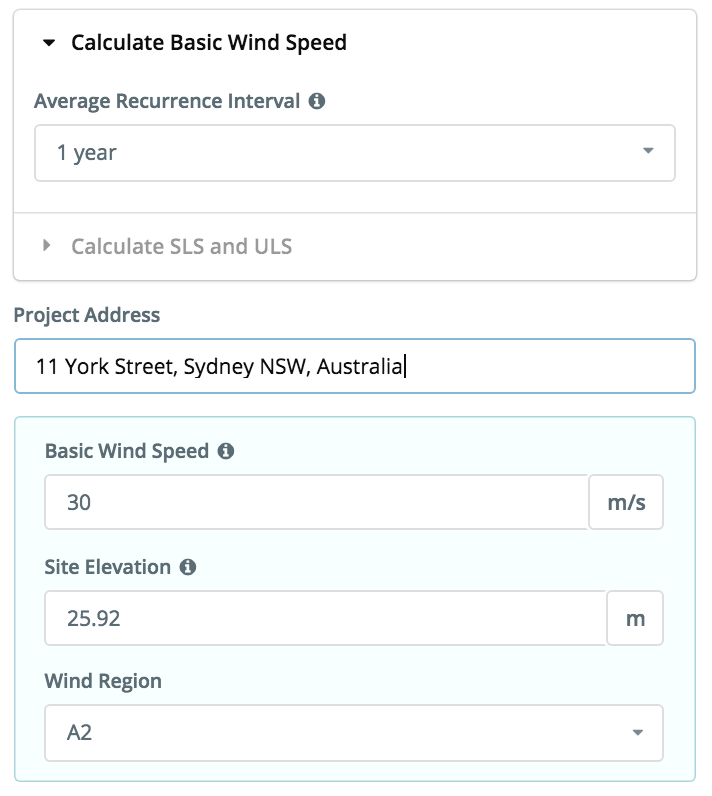Open the '1 year' recurrence interval dropdown
The width and height of the screenshot is (712, 796).
[x=355, y=153]
